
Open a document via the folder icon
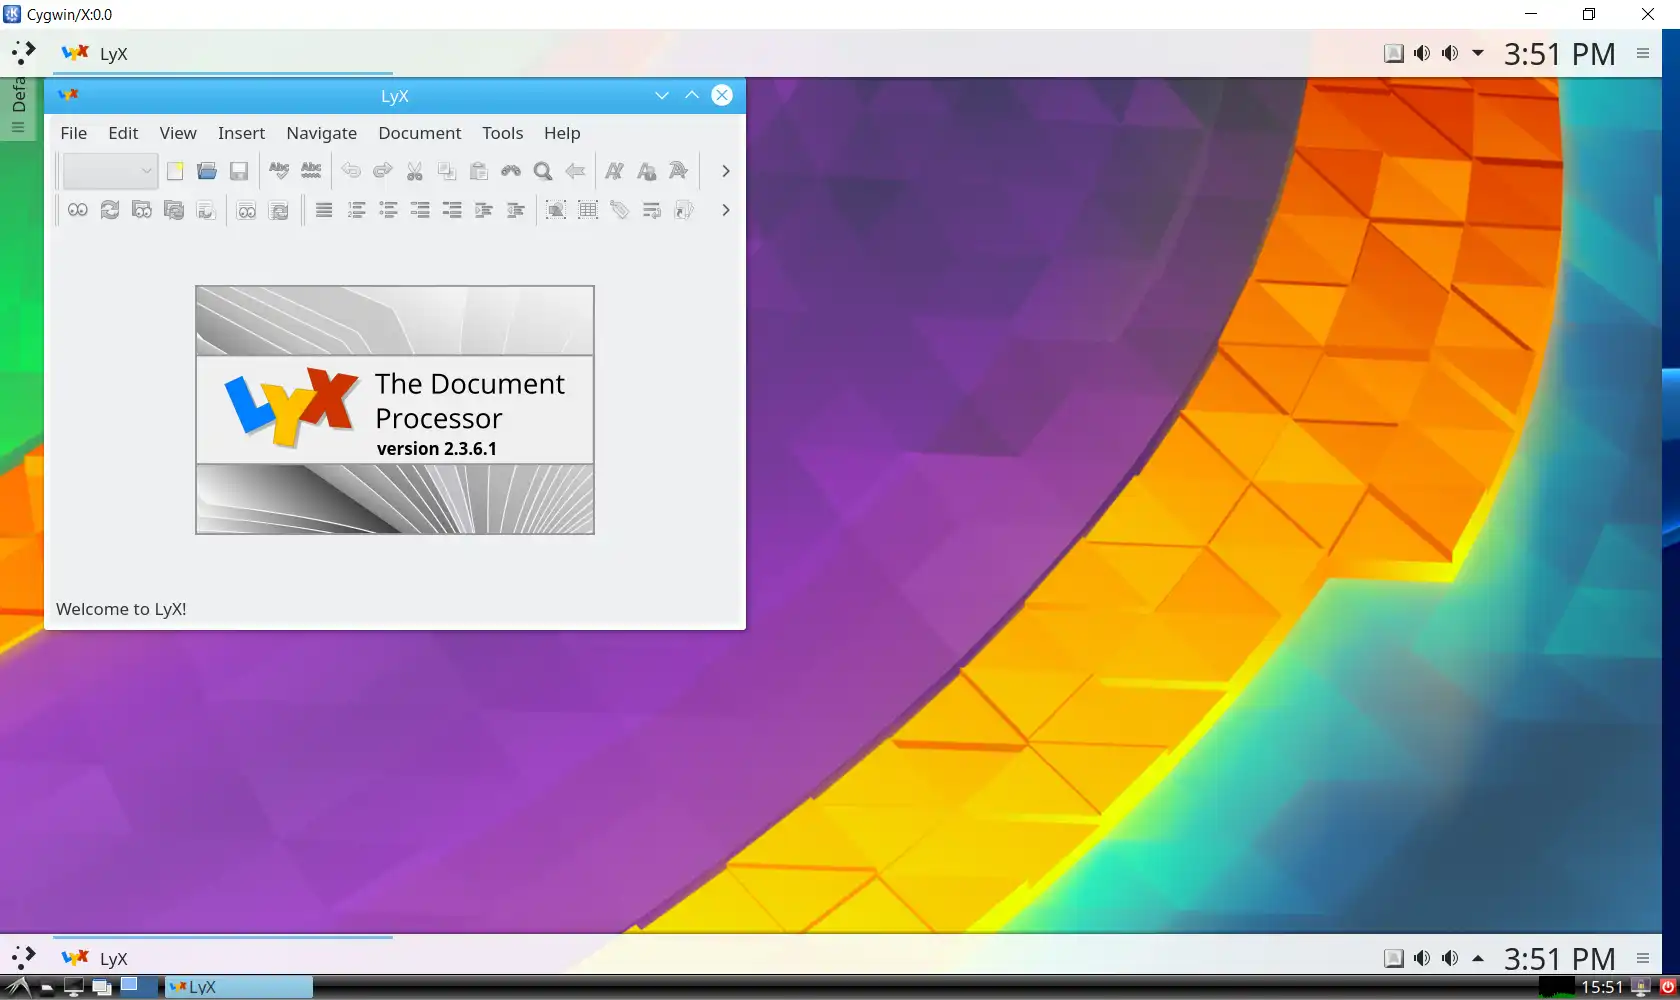click(207, 171)
